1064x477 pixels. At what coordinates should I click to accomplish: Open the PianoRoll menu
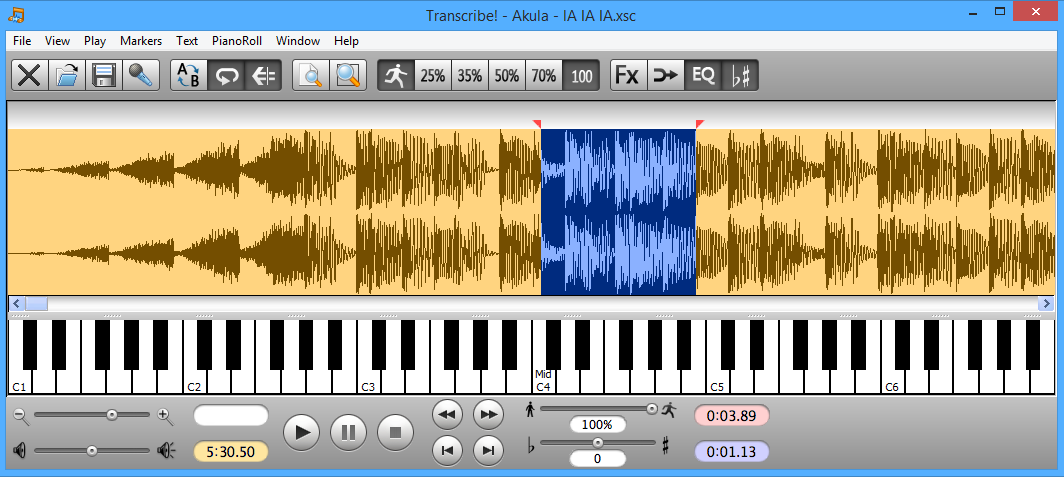pyautogui.click(x=236, y=41)
